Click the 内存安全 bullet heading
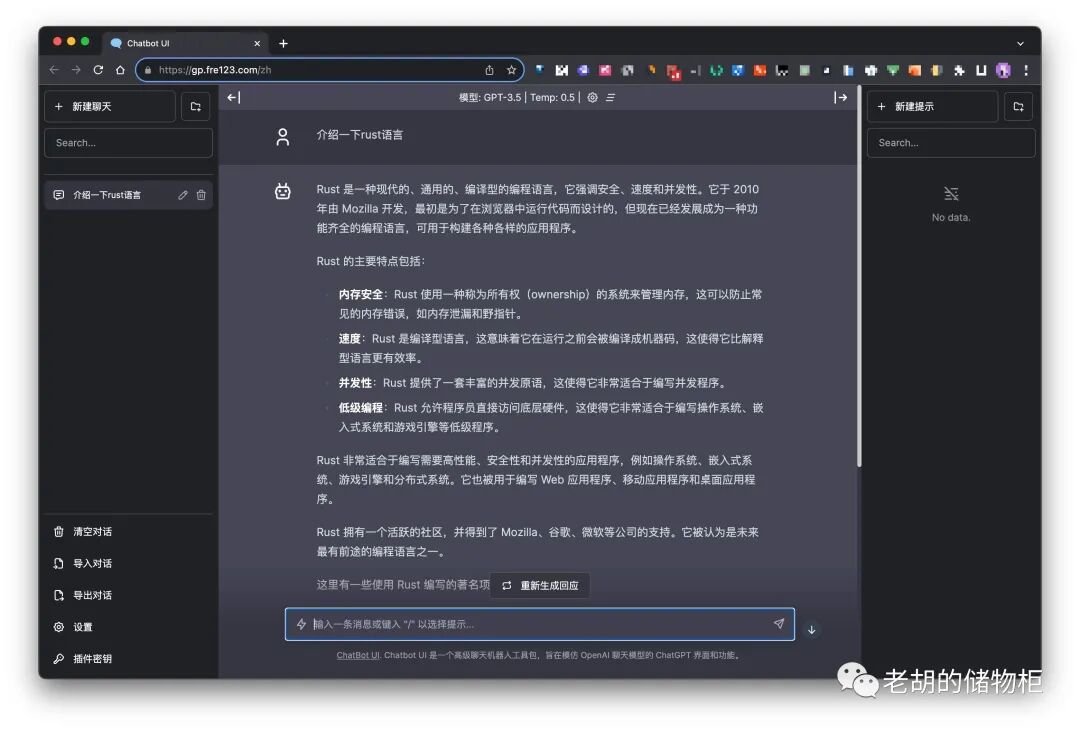Viewport: 1080px width, 730px height. (x=360, y=294)
